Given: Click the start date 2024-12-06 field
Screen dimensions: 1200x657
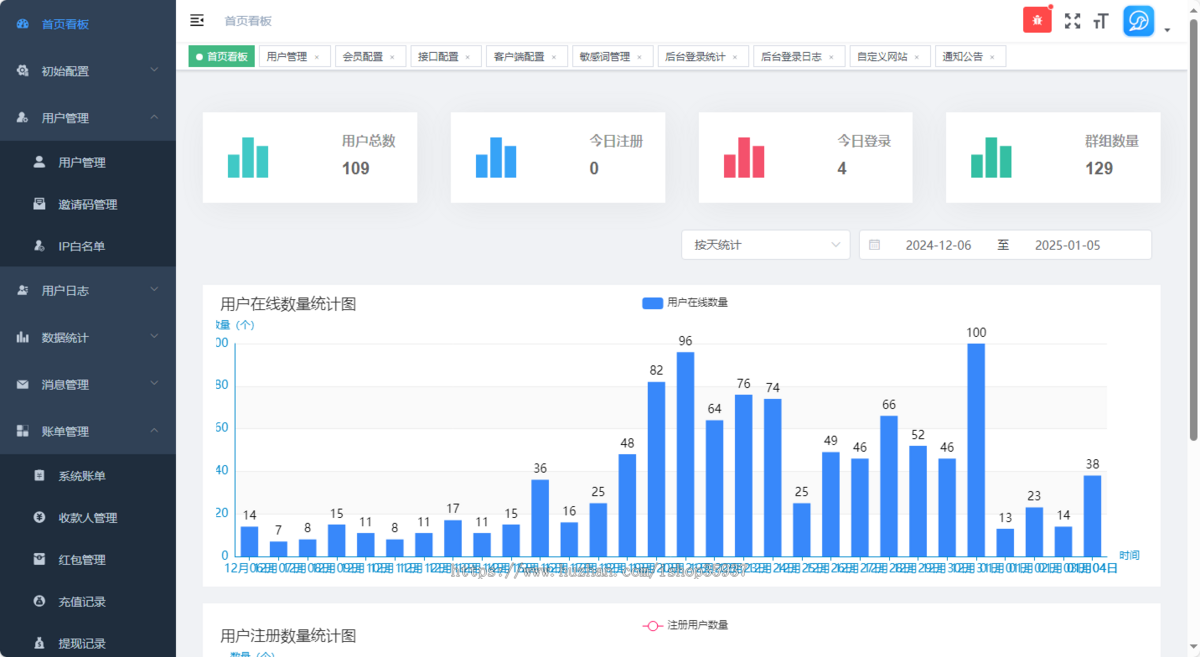Looking at the screenshot, I should tap(938, 245).
